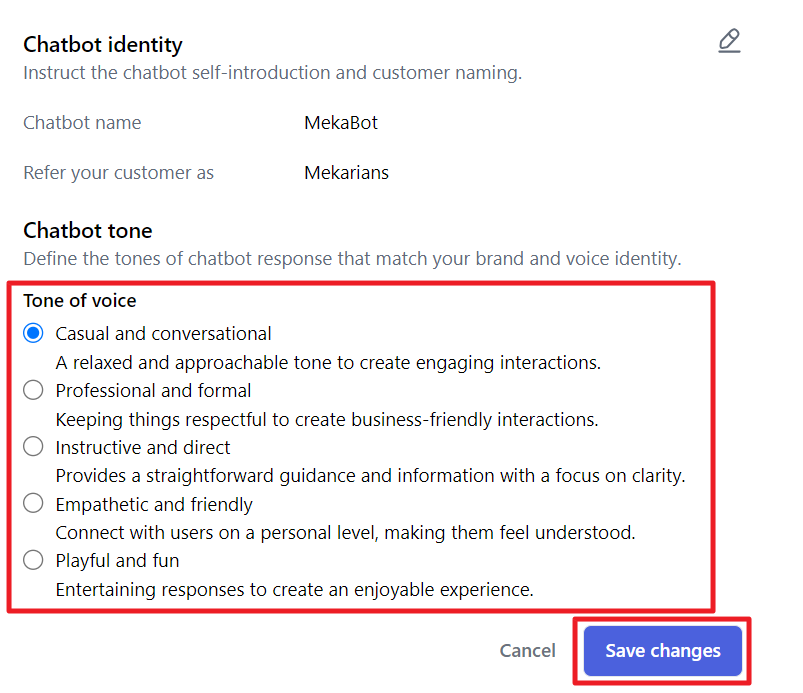Select the Empathetic and friendly radio button
Screen dimensions: 803x693
pyautogui.click(x=33, y=503)
